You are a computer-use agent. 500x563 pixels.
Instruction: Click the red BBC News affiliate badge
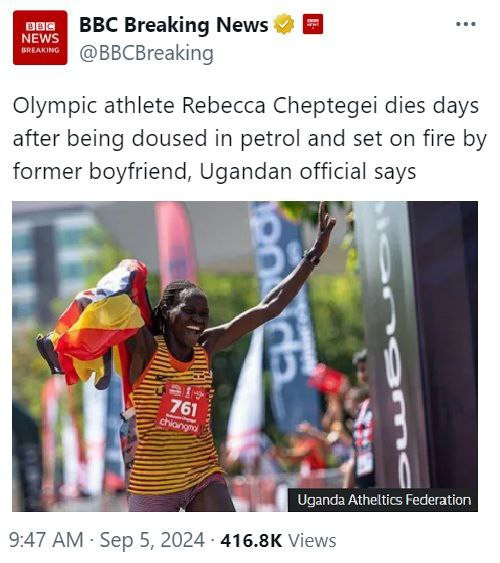tap(313, 24)
